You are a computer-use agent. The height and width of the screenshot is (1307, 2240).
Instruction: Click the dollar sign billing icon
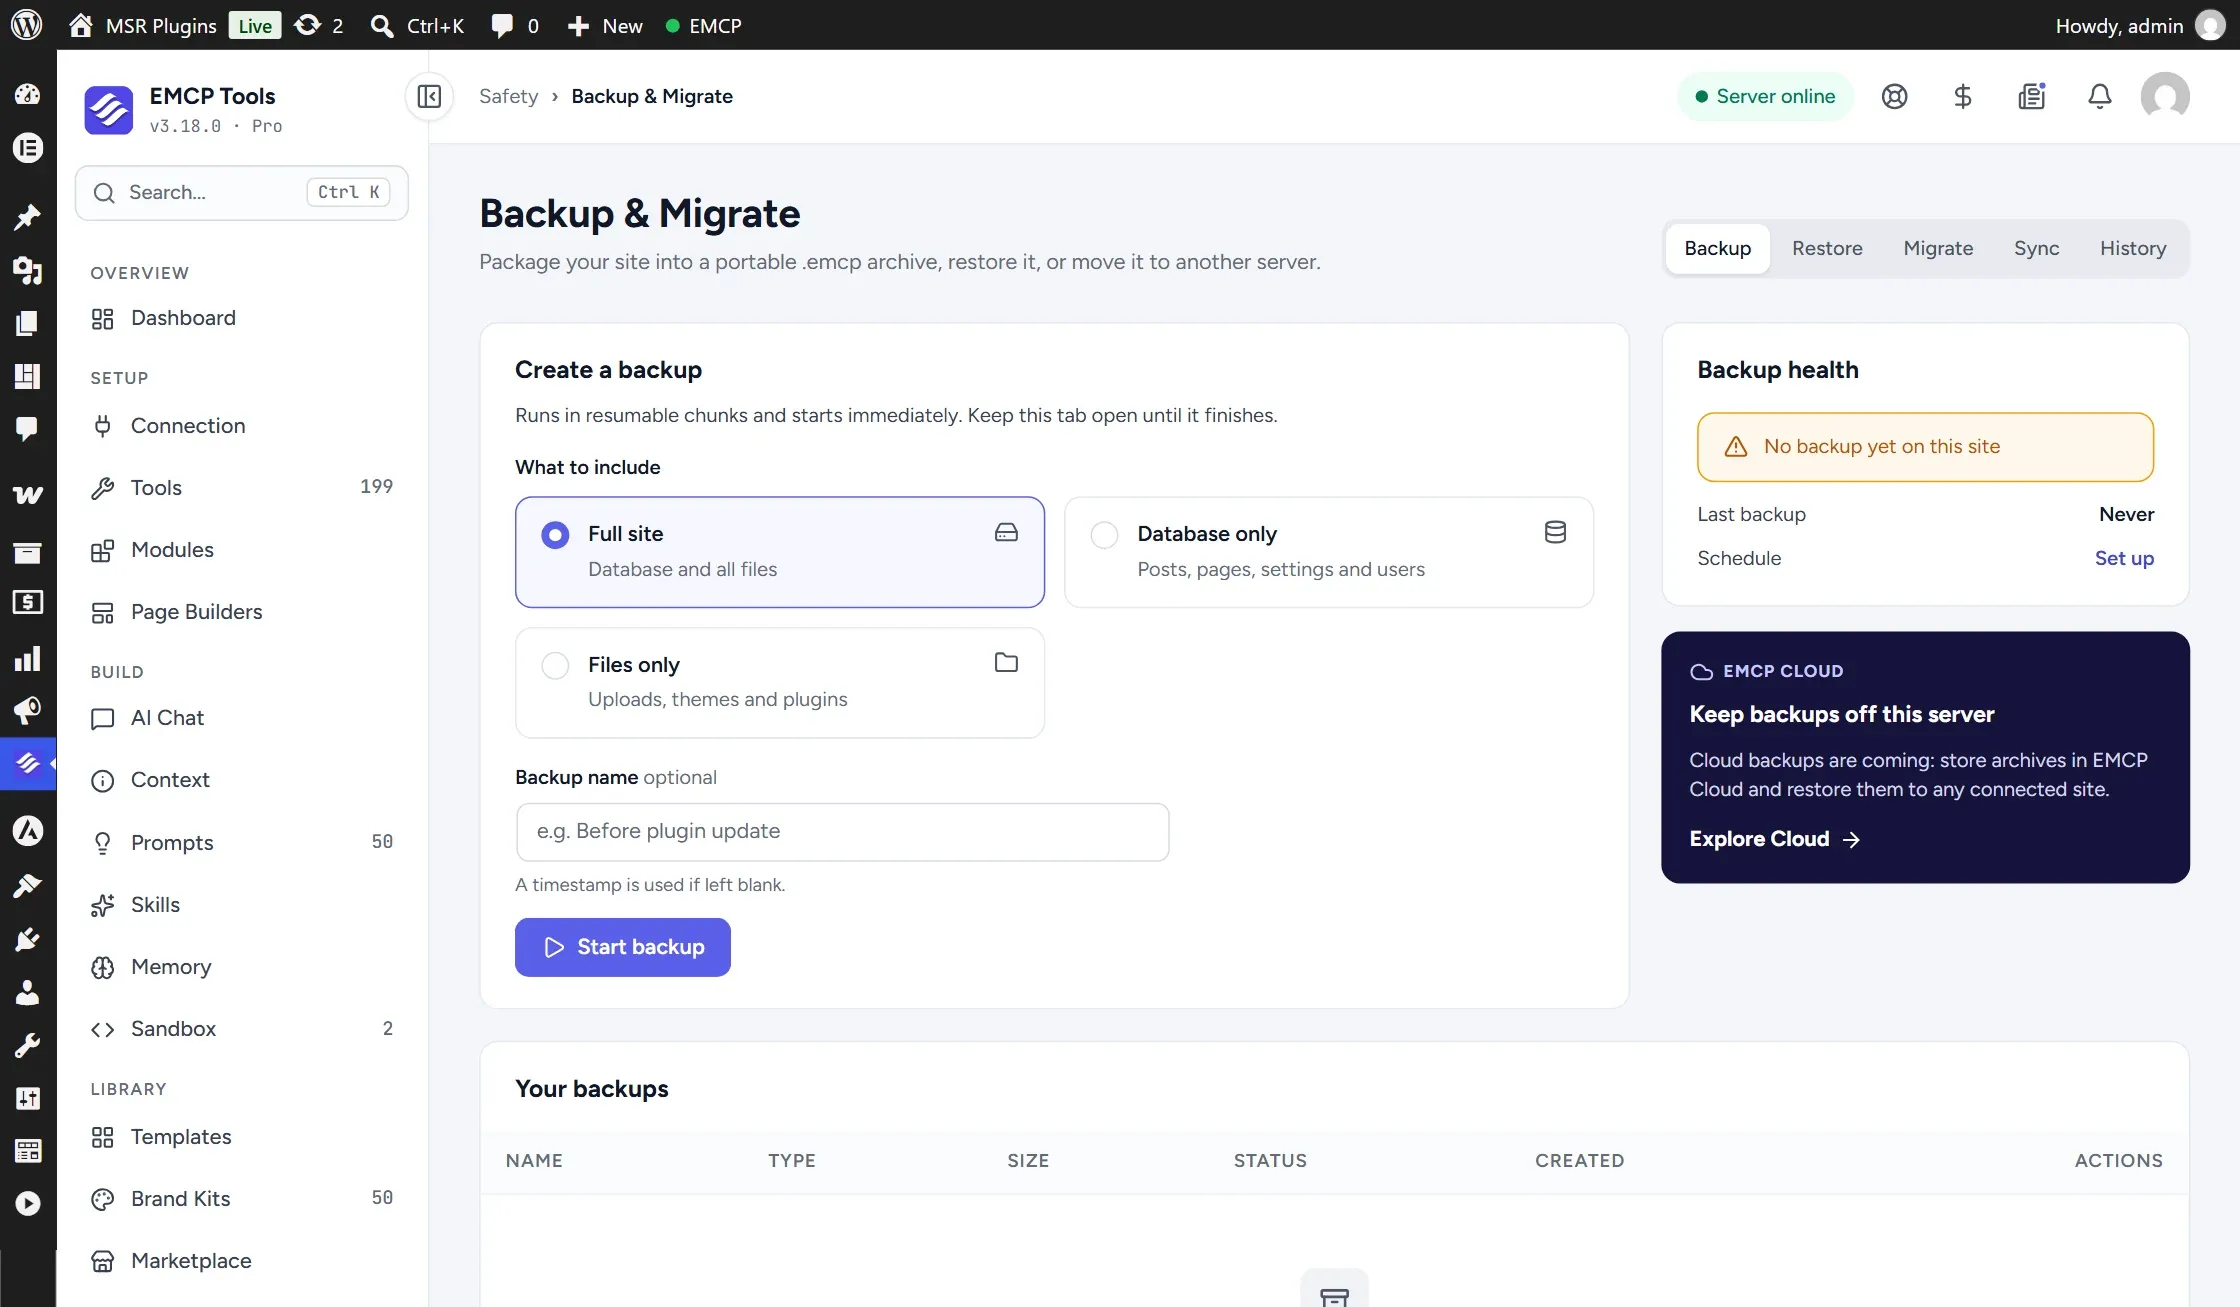tap(1962, 96)
